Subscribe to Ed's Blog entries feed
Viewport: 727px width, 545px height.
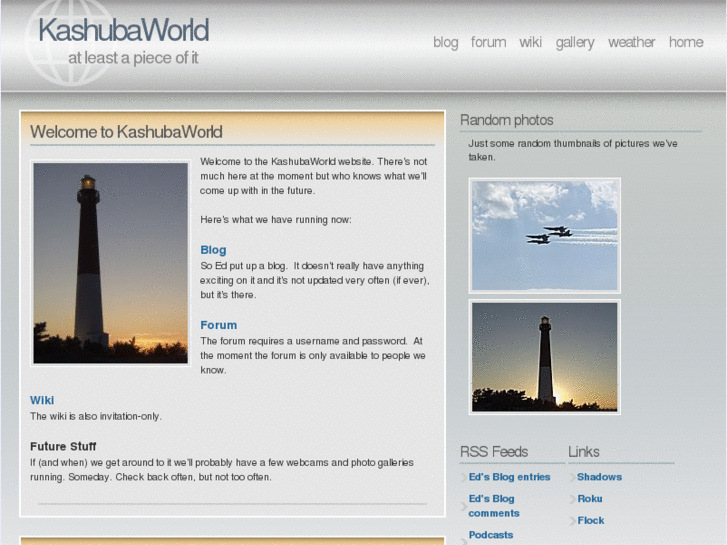coord(509,477)
